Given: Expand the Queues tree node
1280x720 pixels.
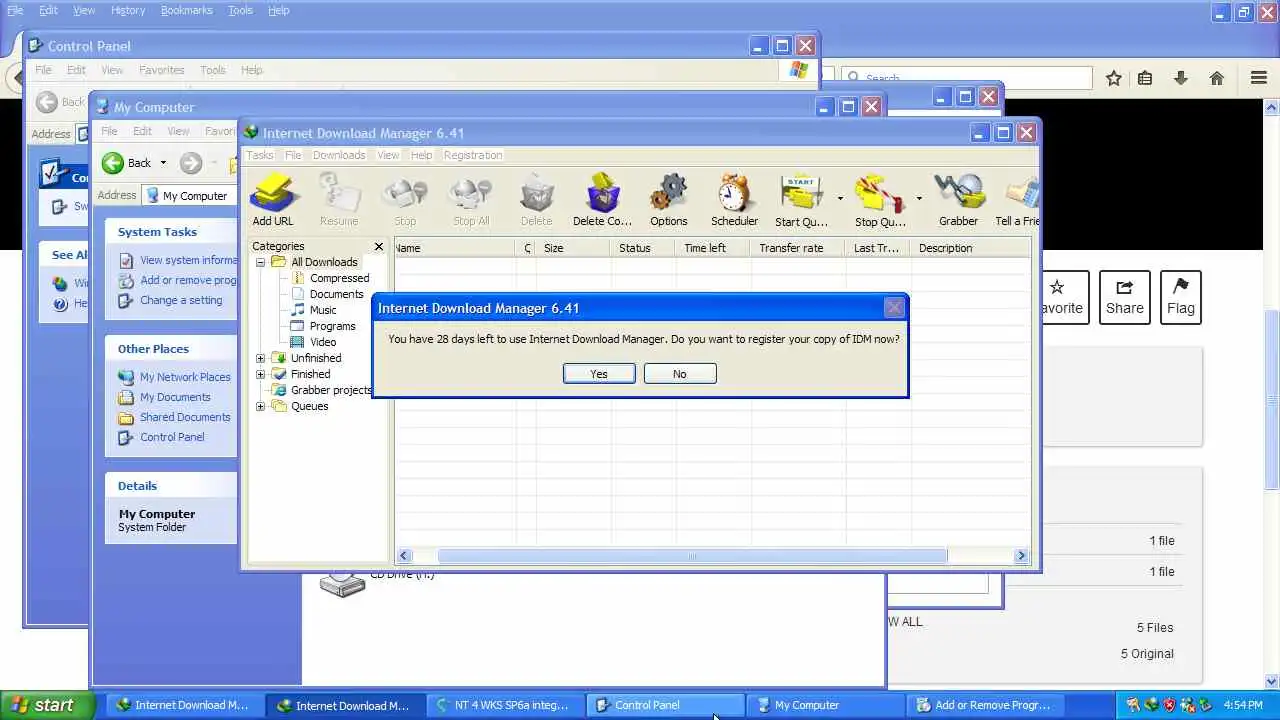Looking at the screenshot, I should [260, 406].
